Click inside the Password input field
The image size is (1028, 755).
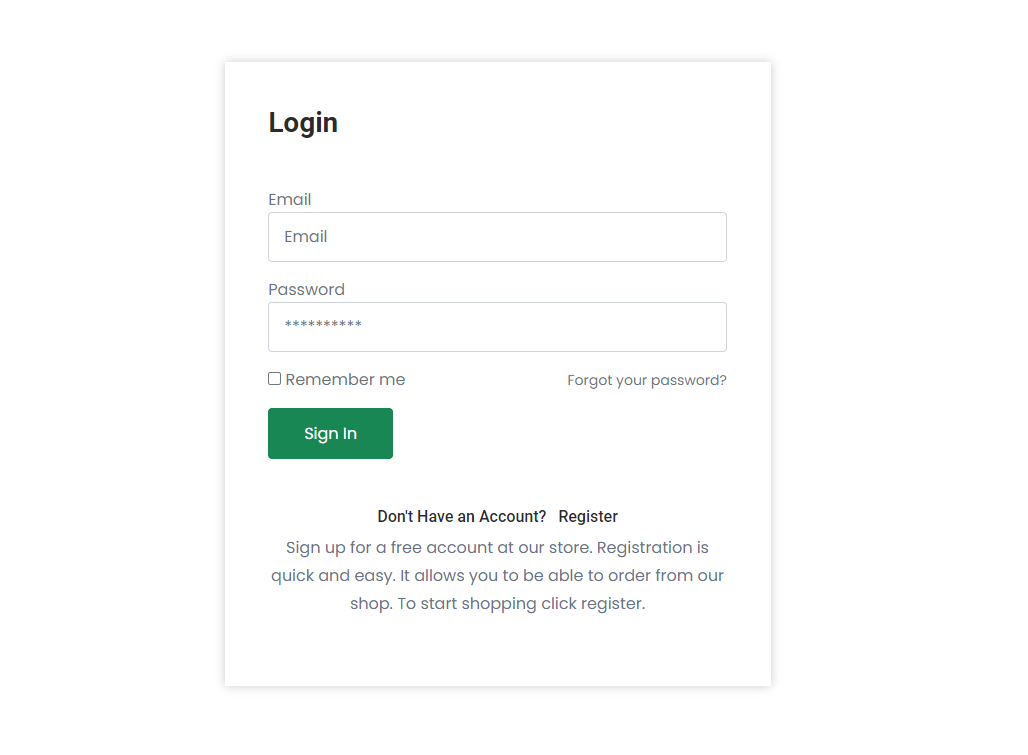(497, 327)
